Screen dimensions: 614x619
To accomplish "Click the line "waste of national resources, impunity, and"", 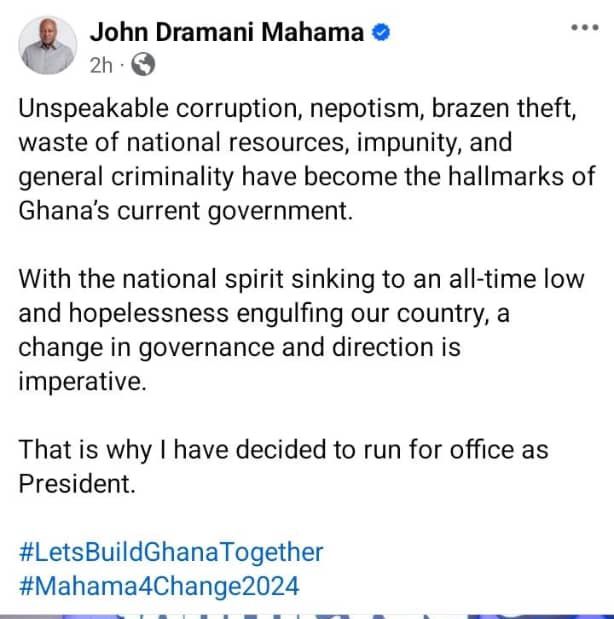I will pos(265,143).
